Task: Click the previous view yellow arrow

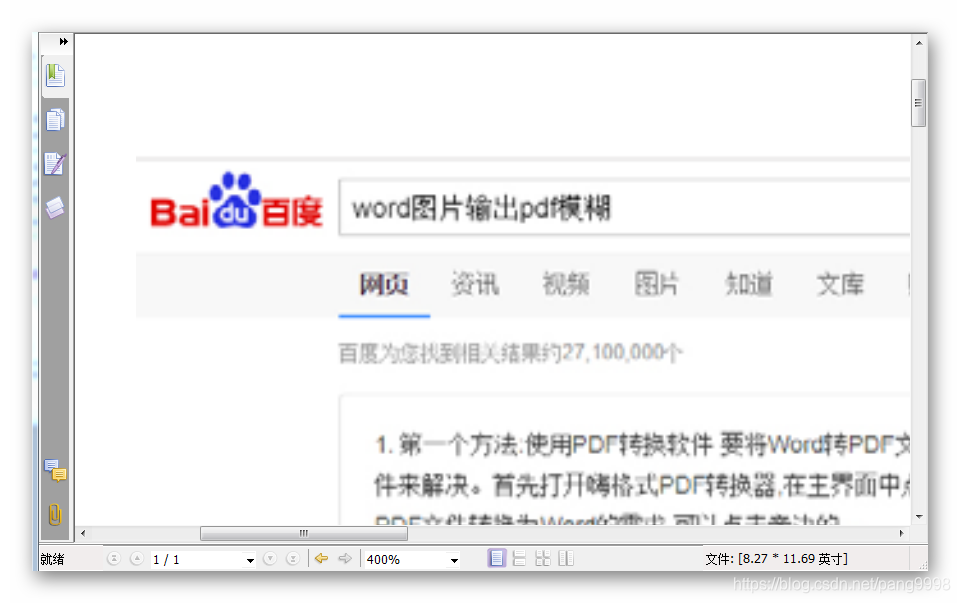Action: [321, 558]
